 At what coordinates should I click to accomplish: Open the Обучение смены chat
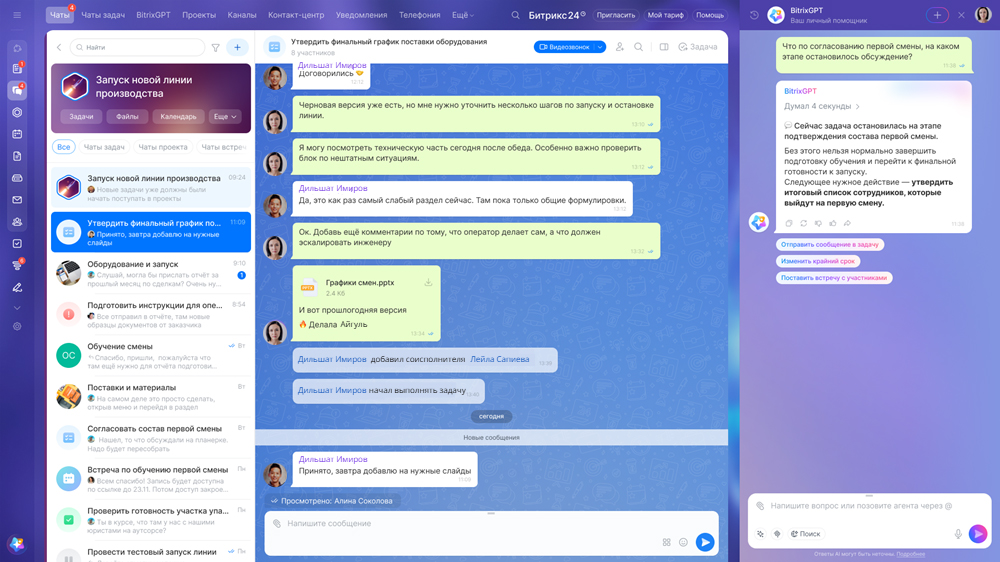point(151,355)
